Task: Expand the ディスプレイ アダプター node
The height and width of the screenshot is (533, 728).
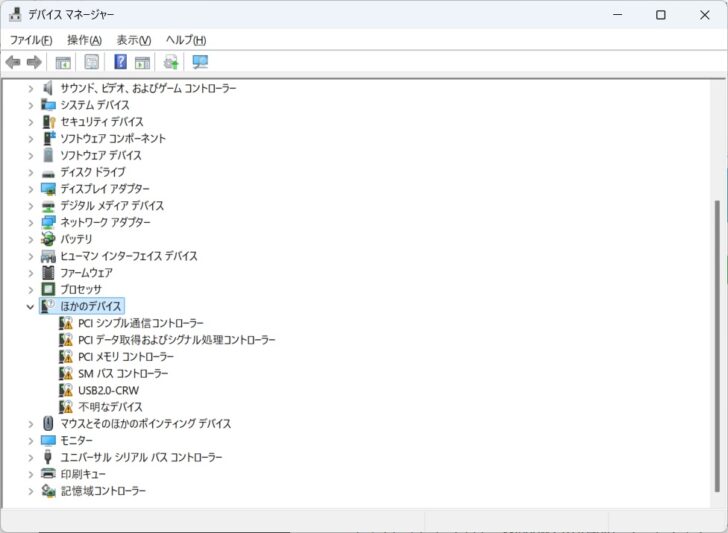Action: 30,189
